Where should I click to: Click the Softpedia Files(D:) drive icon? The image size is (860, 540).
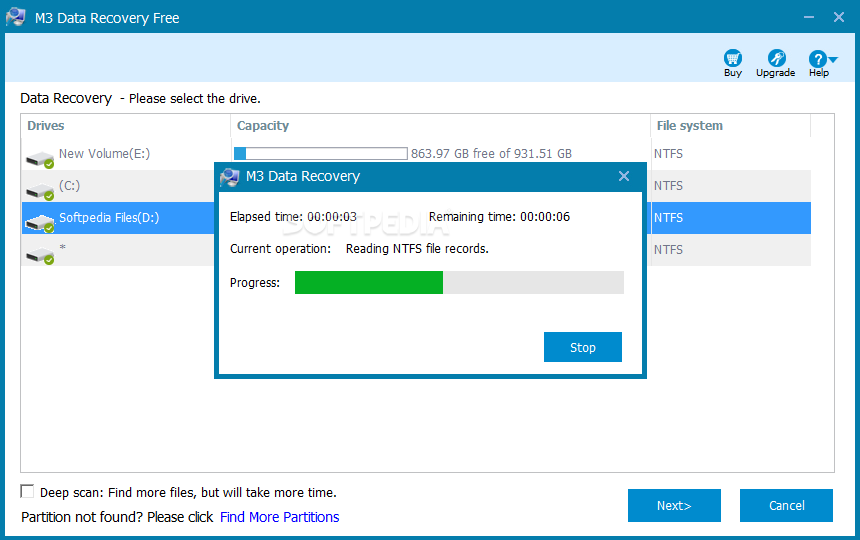(39, 223)
